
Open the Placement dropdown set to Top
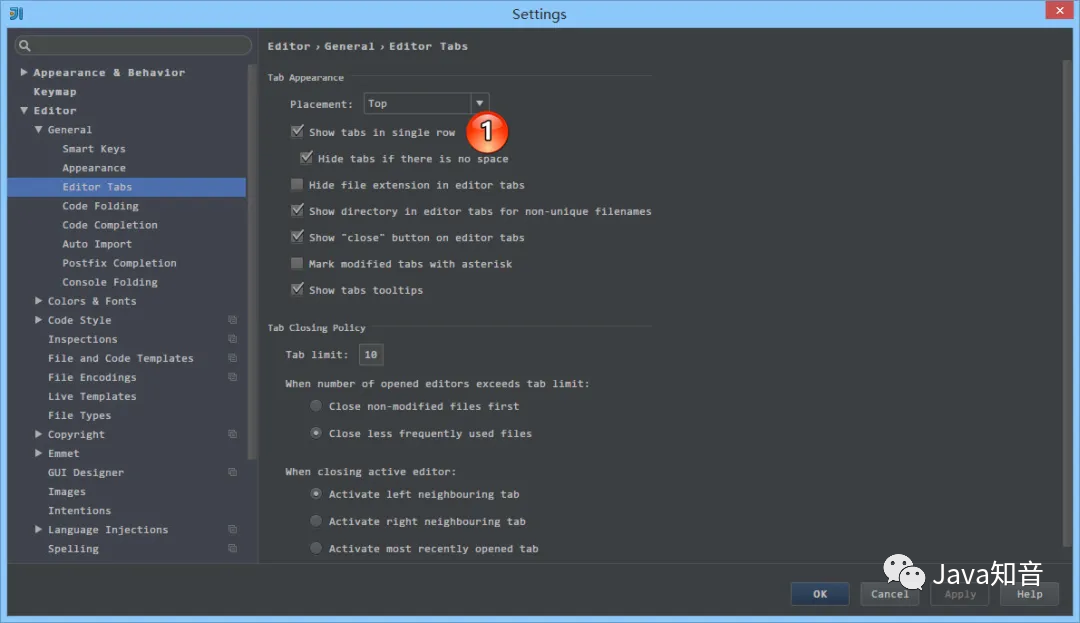tap(480, 103)
